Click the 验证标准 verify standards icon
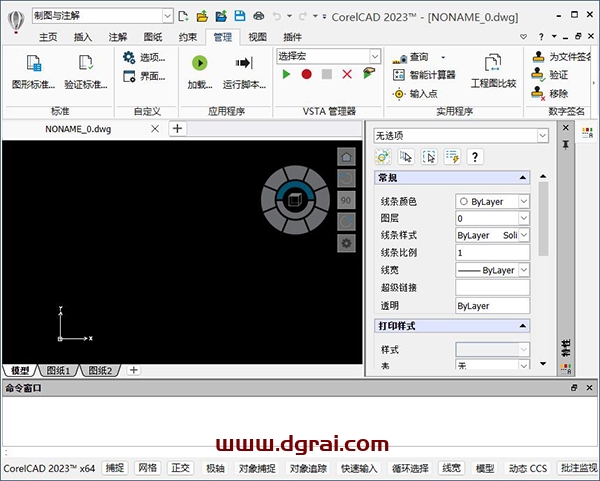 point(86,63)
